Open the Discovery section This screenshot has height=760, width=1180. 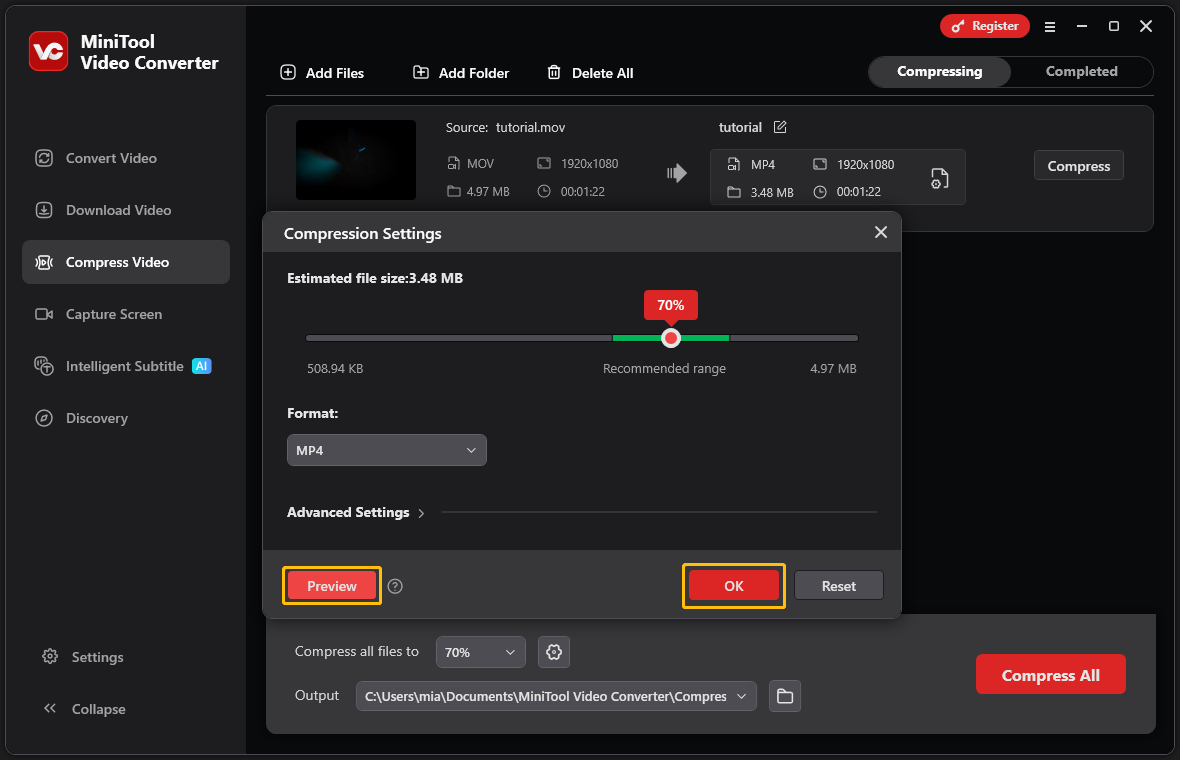click(97, 418)
